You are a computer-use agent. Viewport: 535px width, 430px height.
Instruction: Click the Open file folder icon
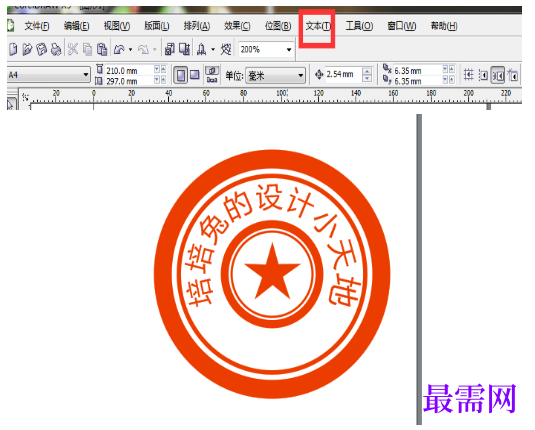pyautogui.click(x=27, y=49)
